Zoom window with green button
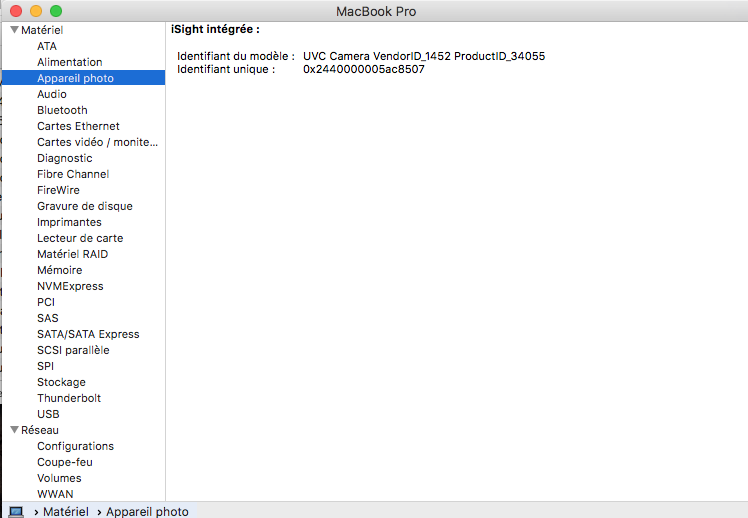 pyautogui.click(x=56, y=11)
